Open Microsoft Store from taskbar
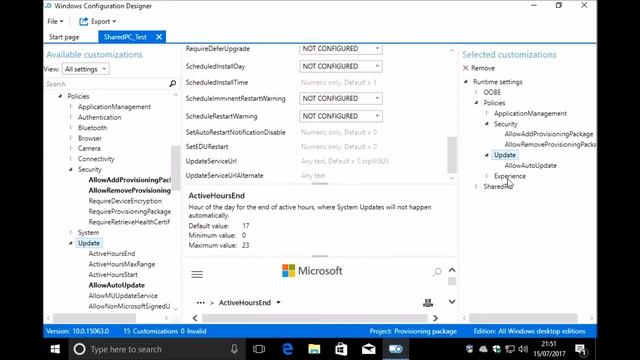Screen dimensions: 640x360 [341, 349]
